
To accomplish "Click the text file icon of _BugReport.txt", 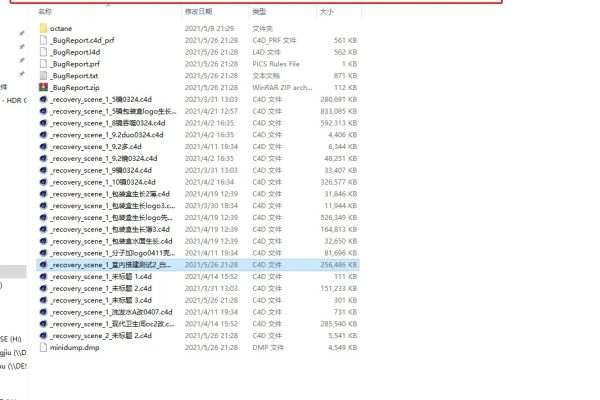I will [44, 75].
